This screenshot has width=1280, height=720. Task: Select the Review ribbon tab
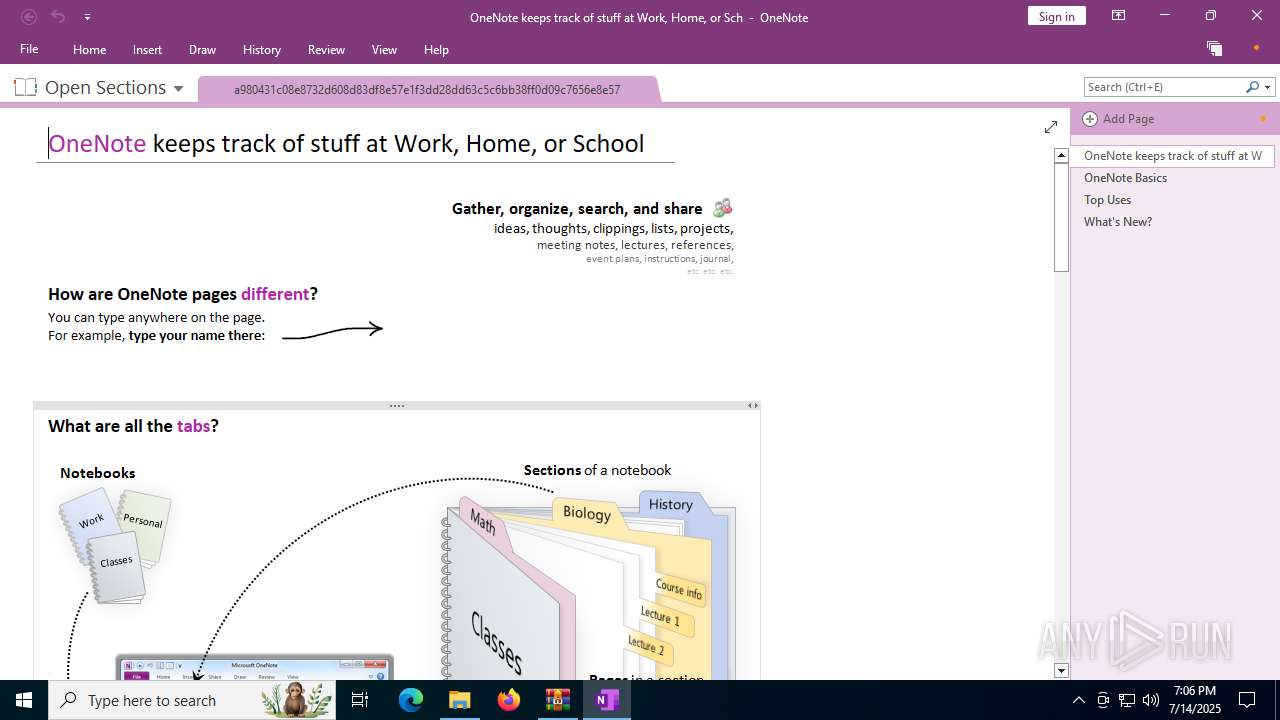(x=326, y=49)
